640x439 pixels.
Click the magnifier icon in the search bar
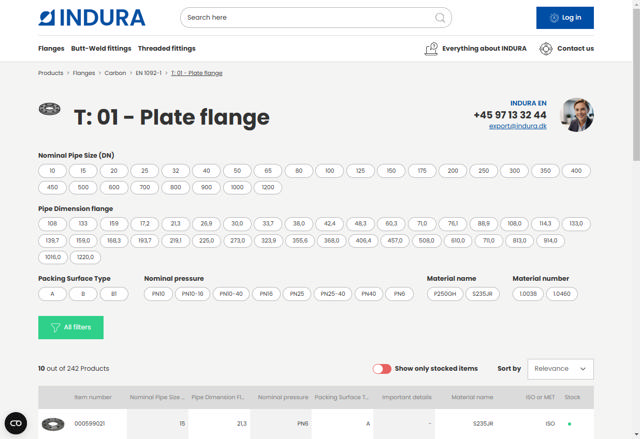(440, 18)
